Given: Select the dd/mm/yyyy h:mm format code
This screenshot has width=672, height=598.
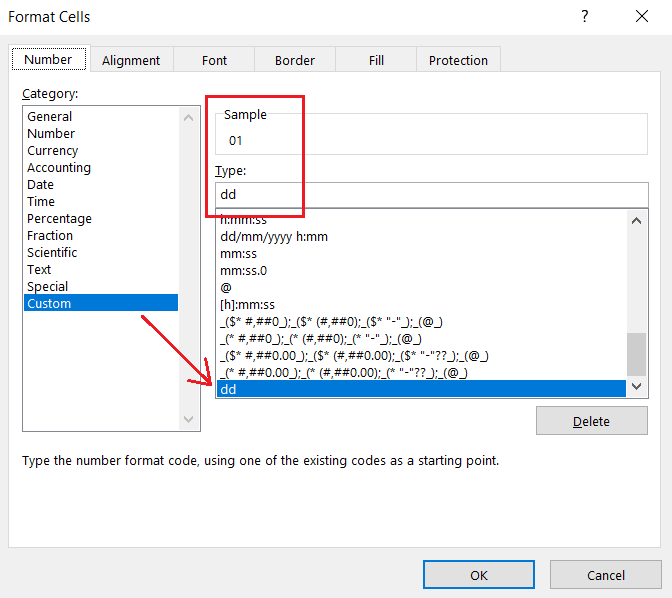Looking at the screenshot, I should coord(274,237).
